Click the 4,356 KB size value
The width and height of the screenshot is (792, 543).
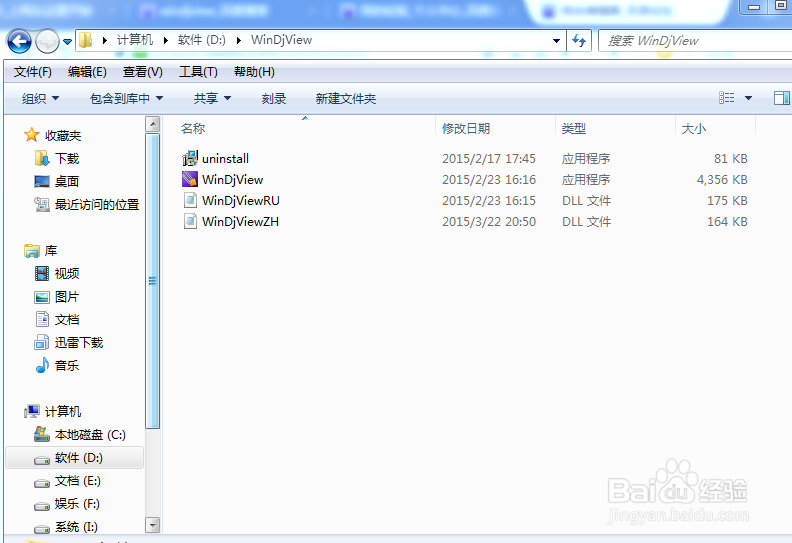point(722,180)
